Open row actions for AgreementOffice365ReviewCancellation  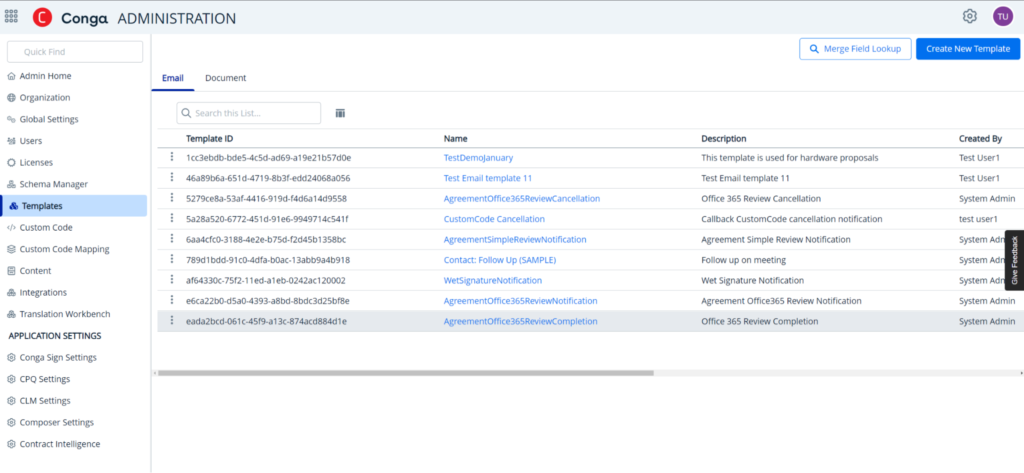[x=172, y=198]
